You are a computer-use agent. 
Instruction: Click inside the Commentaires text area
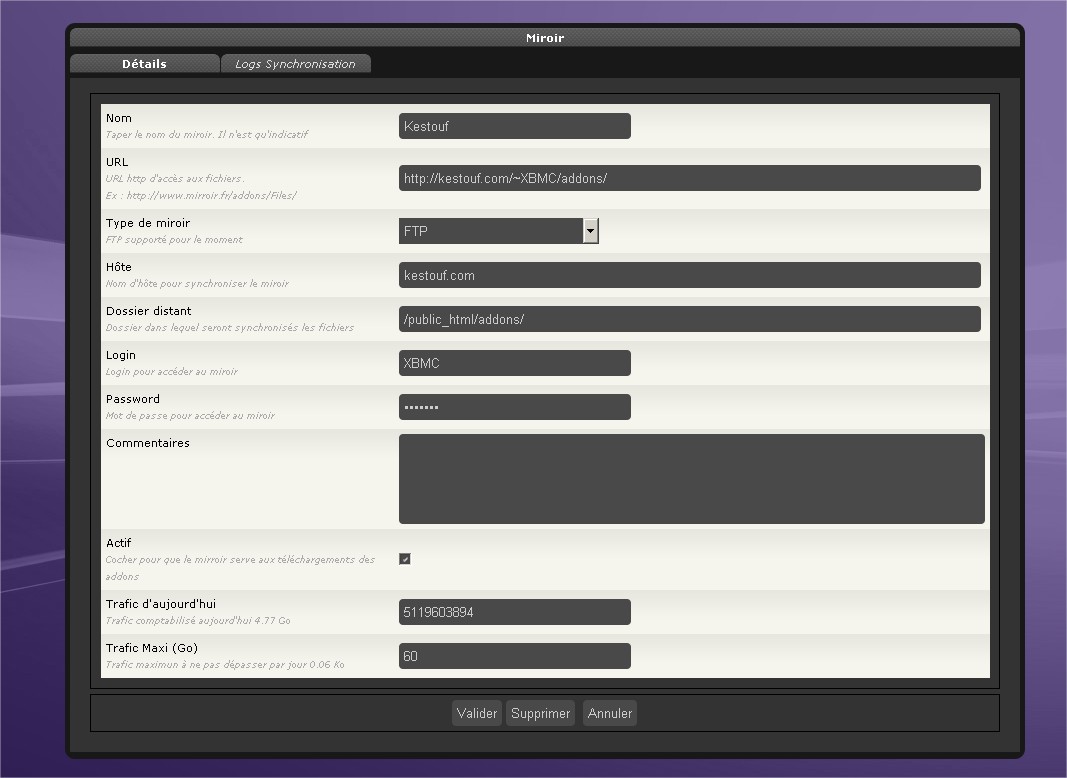pos(691,478)
